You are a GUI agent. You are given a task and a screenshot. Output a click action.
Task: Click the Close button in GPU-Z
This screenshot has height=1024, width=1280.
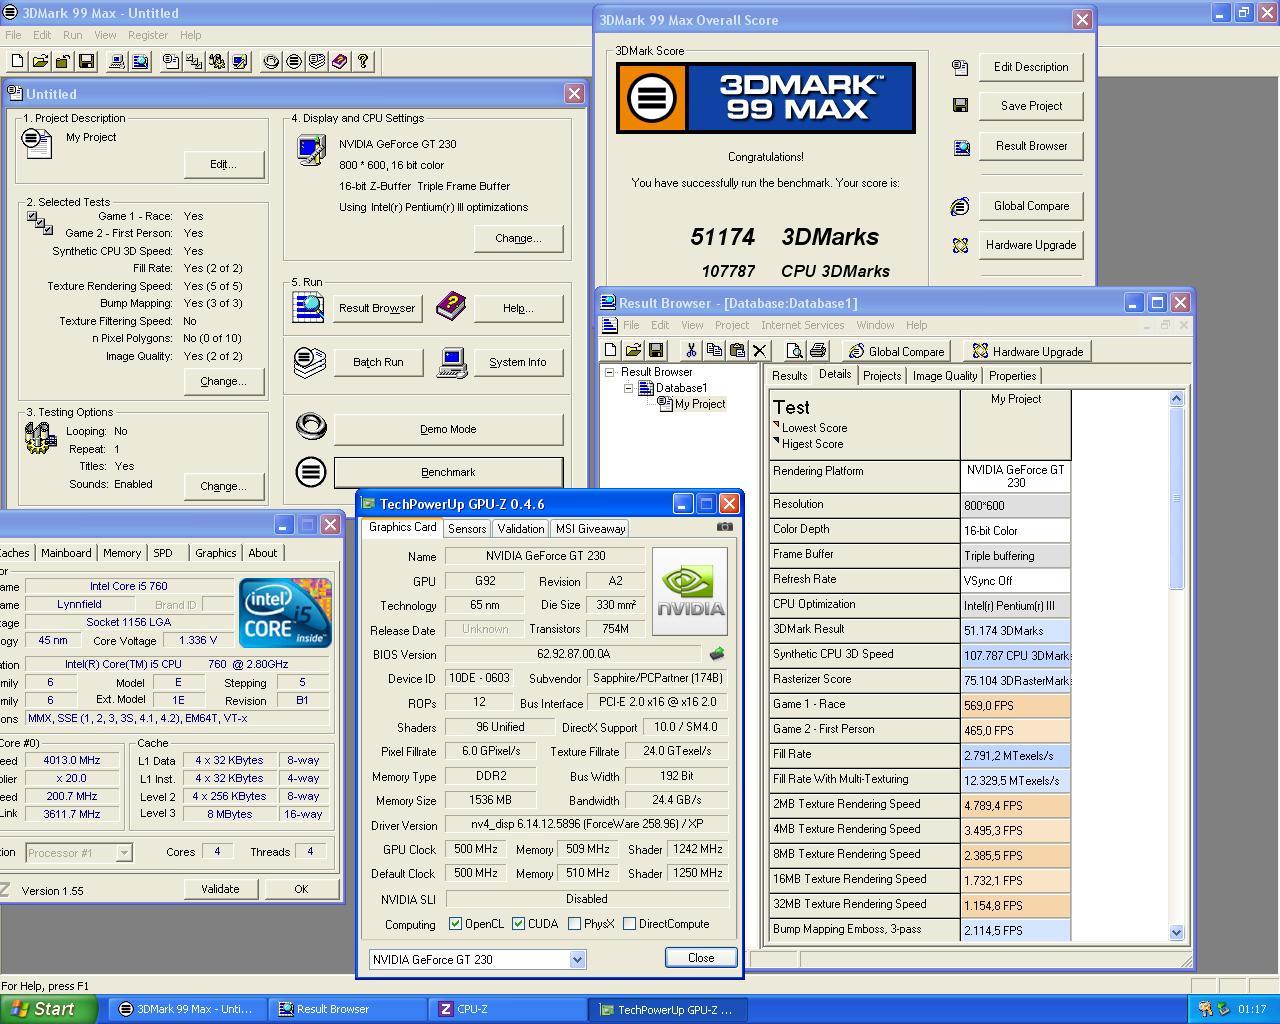click(701, 958)
